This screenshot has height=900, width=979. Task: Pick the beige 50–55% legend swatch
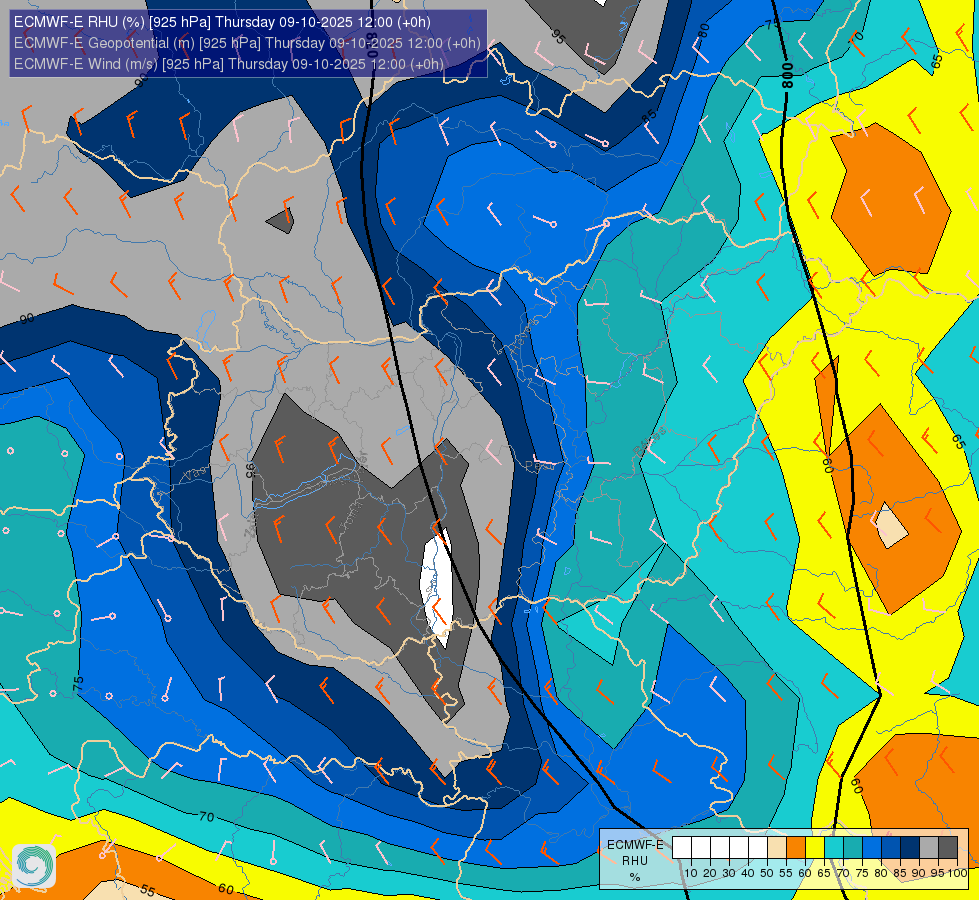777,848
